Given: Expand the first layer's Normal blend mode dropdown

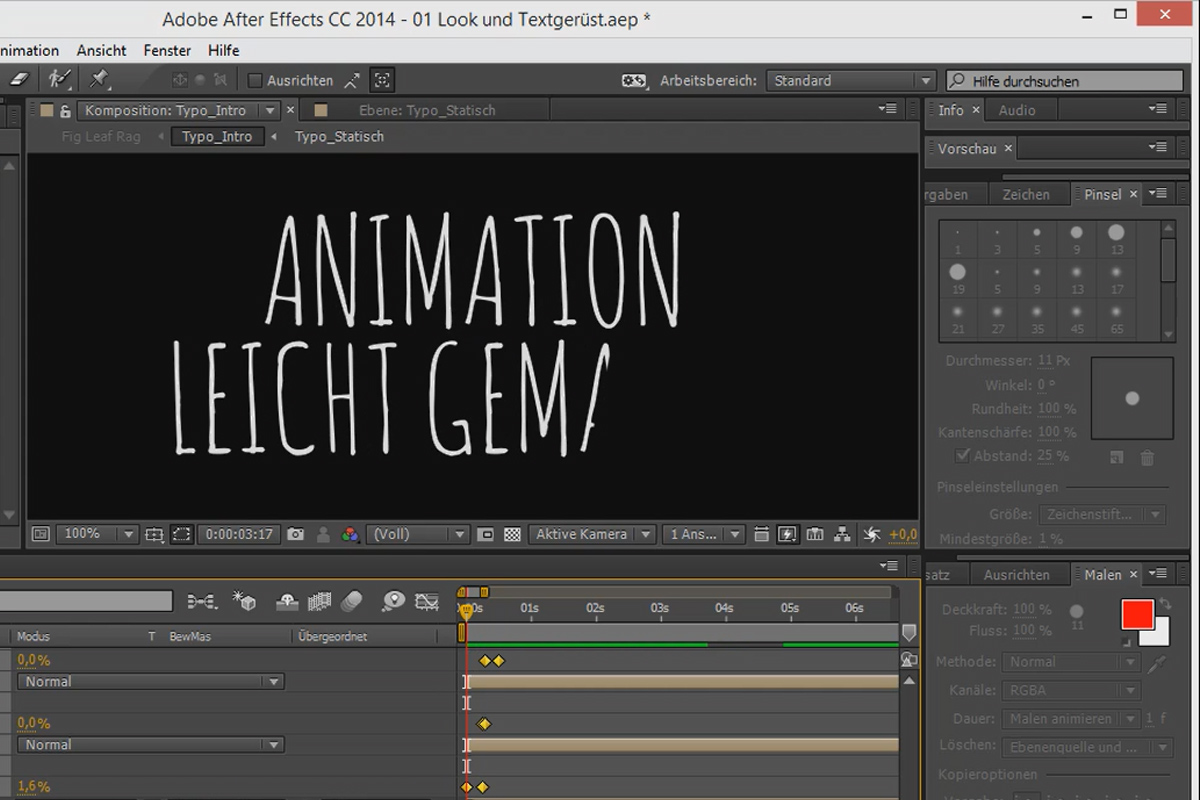Looking at the screenshot, I should [x=151, y=682].
